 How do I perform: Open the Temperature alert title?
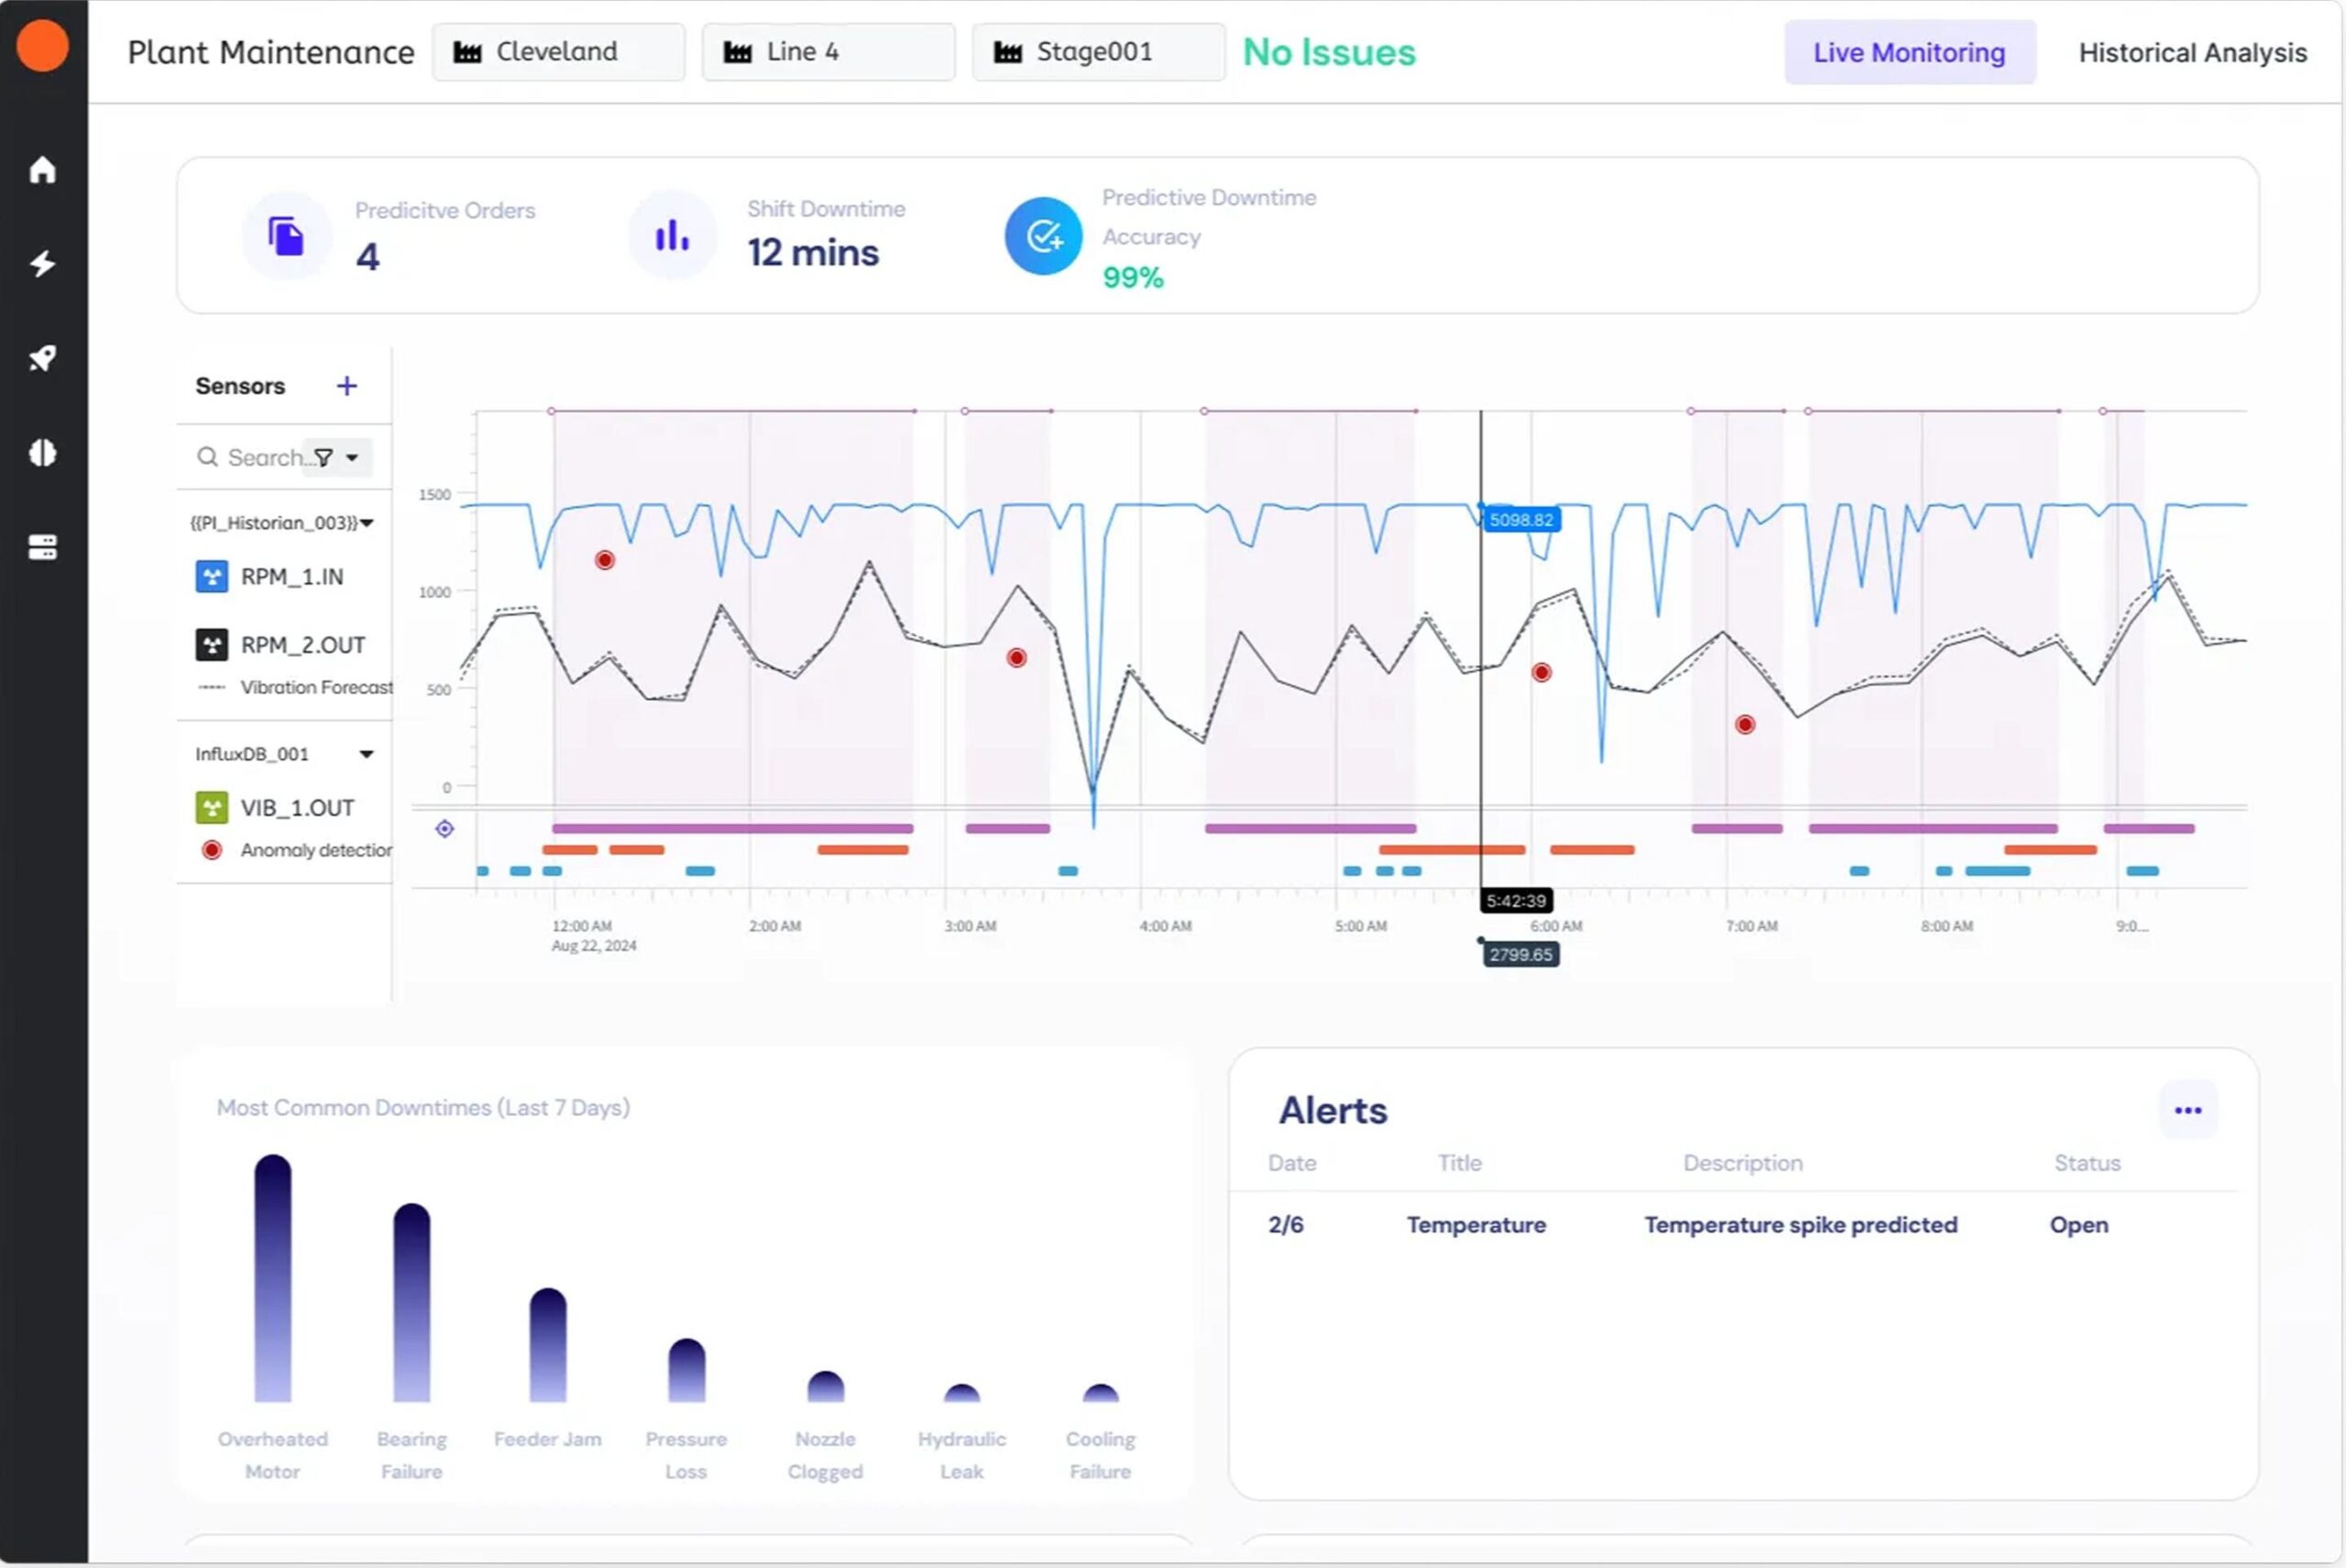click(x=1476, y=1225)
